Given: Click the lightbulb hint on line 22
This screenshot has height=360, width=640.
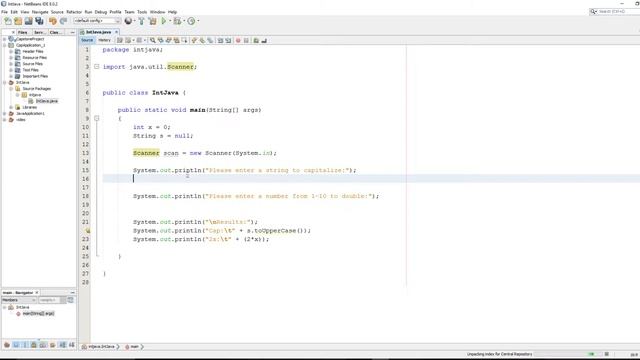Looking at the screenshot, I should (x=87, y=231).
